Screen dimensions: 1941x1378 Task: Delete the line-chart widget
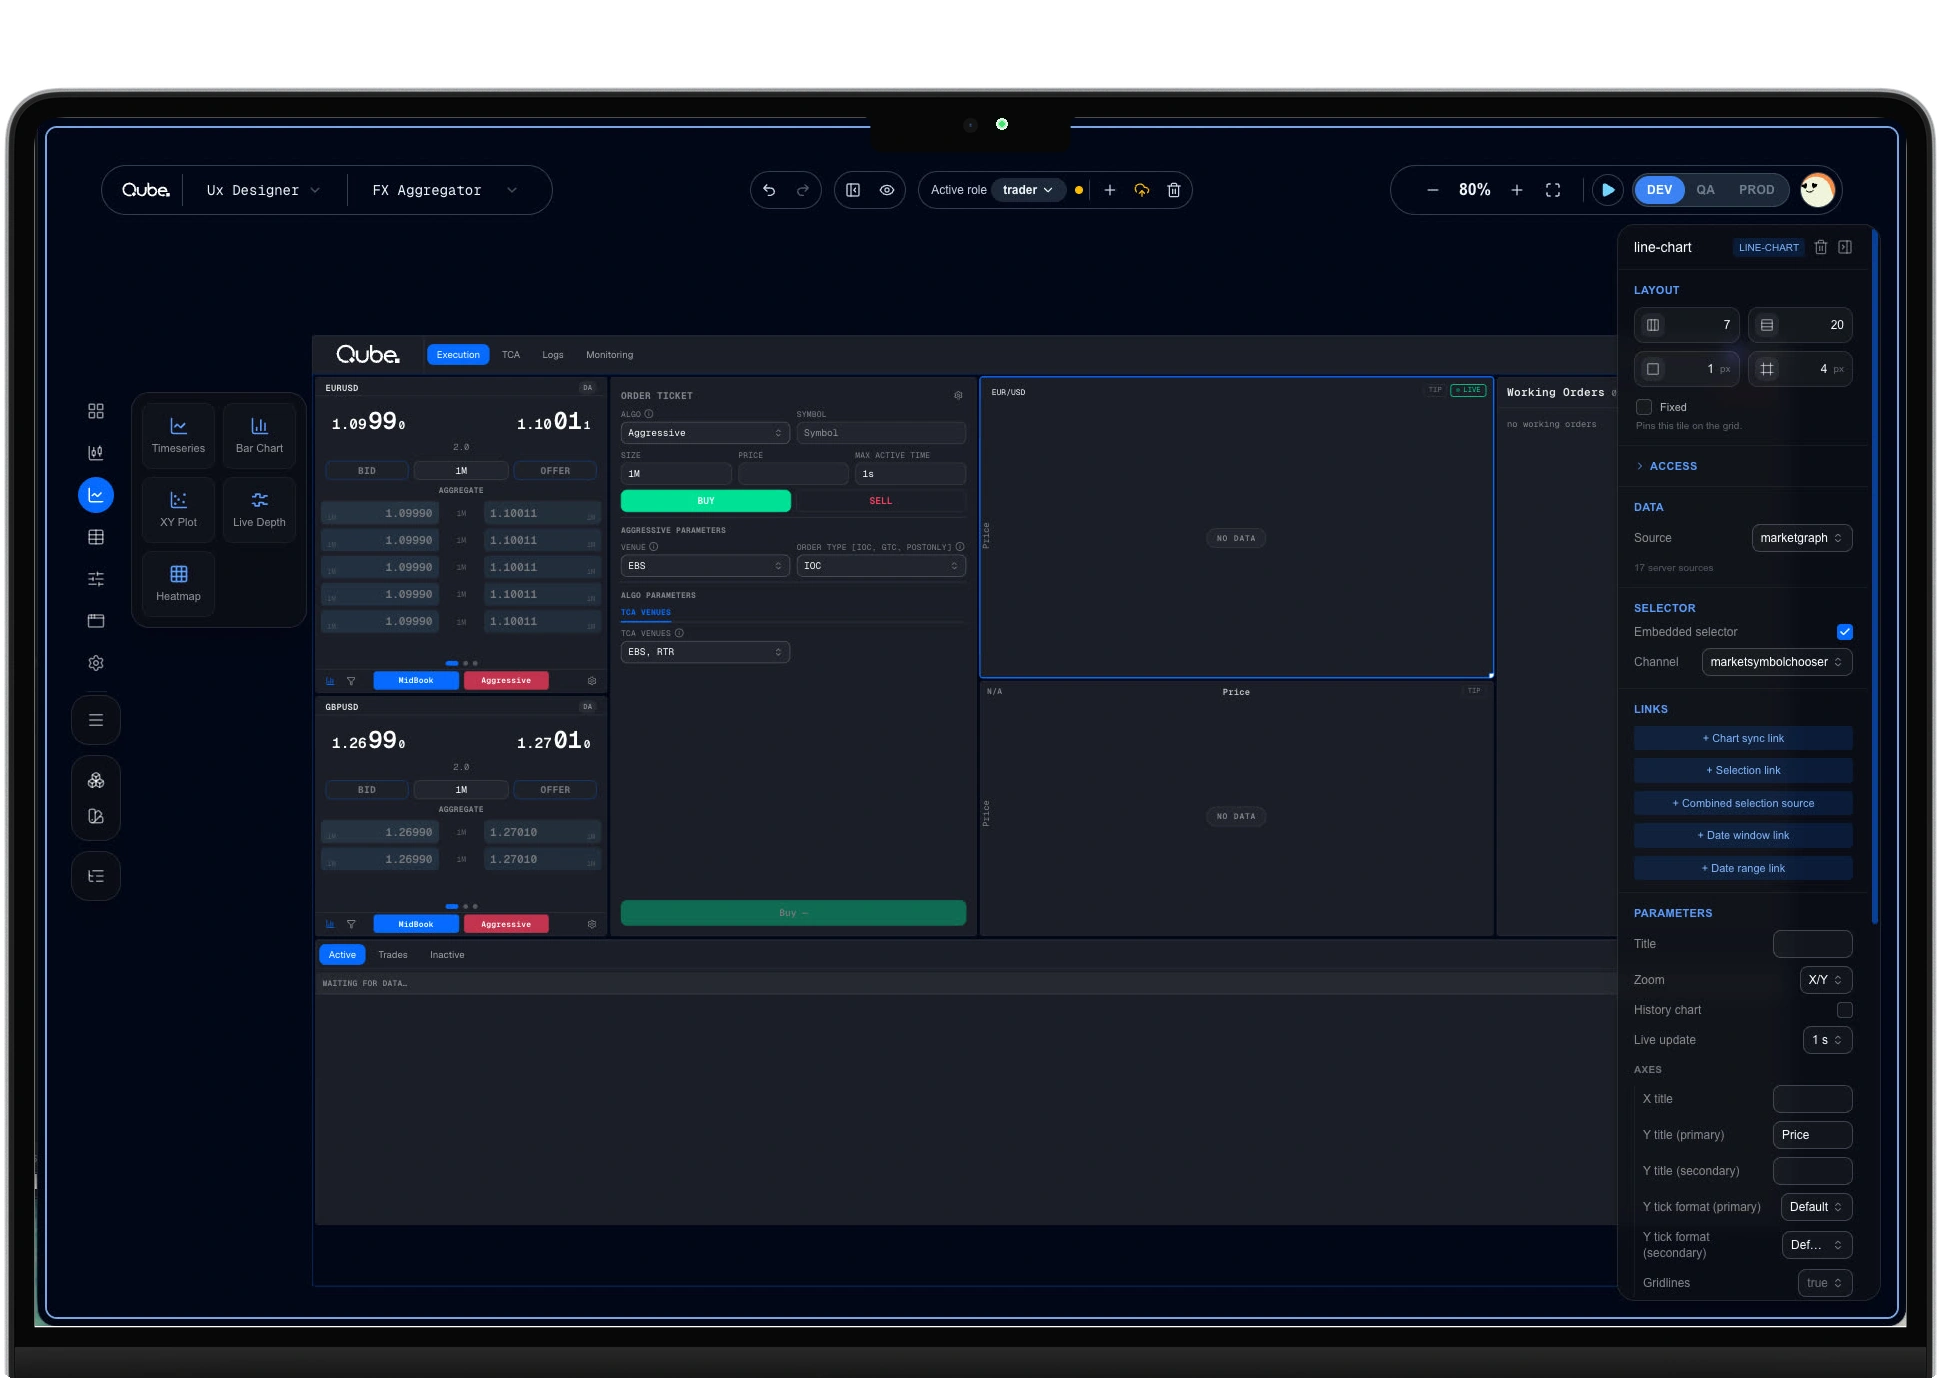pyautogui.click(x=1821, y=247)
